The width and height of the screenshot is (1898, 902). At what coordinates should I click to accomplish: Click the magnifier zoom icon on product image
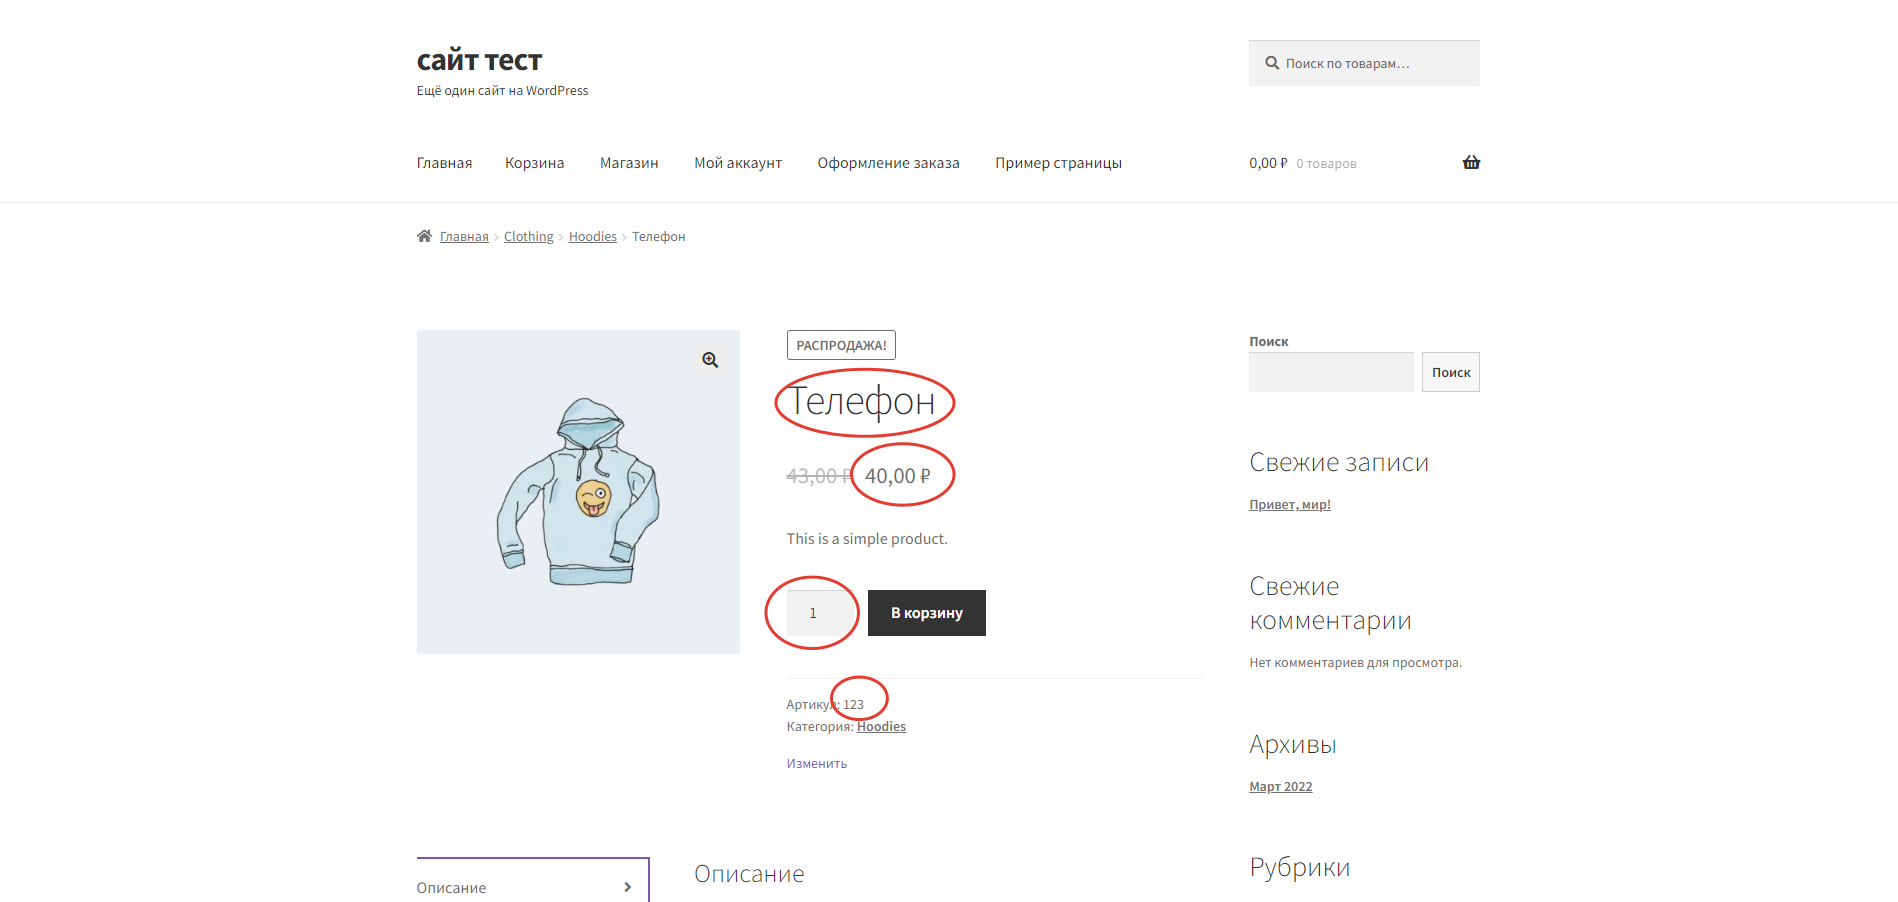[x=710, y=360]
